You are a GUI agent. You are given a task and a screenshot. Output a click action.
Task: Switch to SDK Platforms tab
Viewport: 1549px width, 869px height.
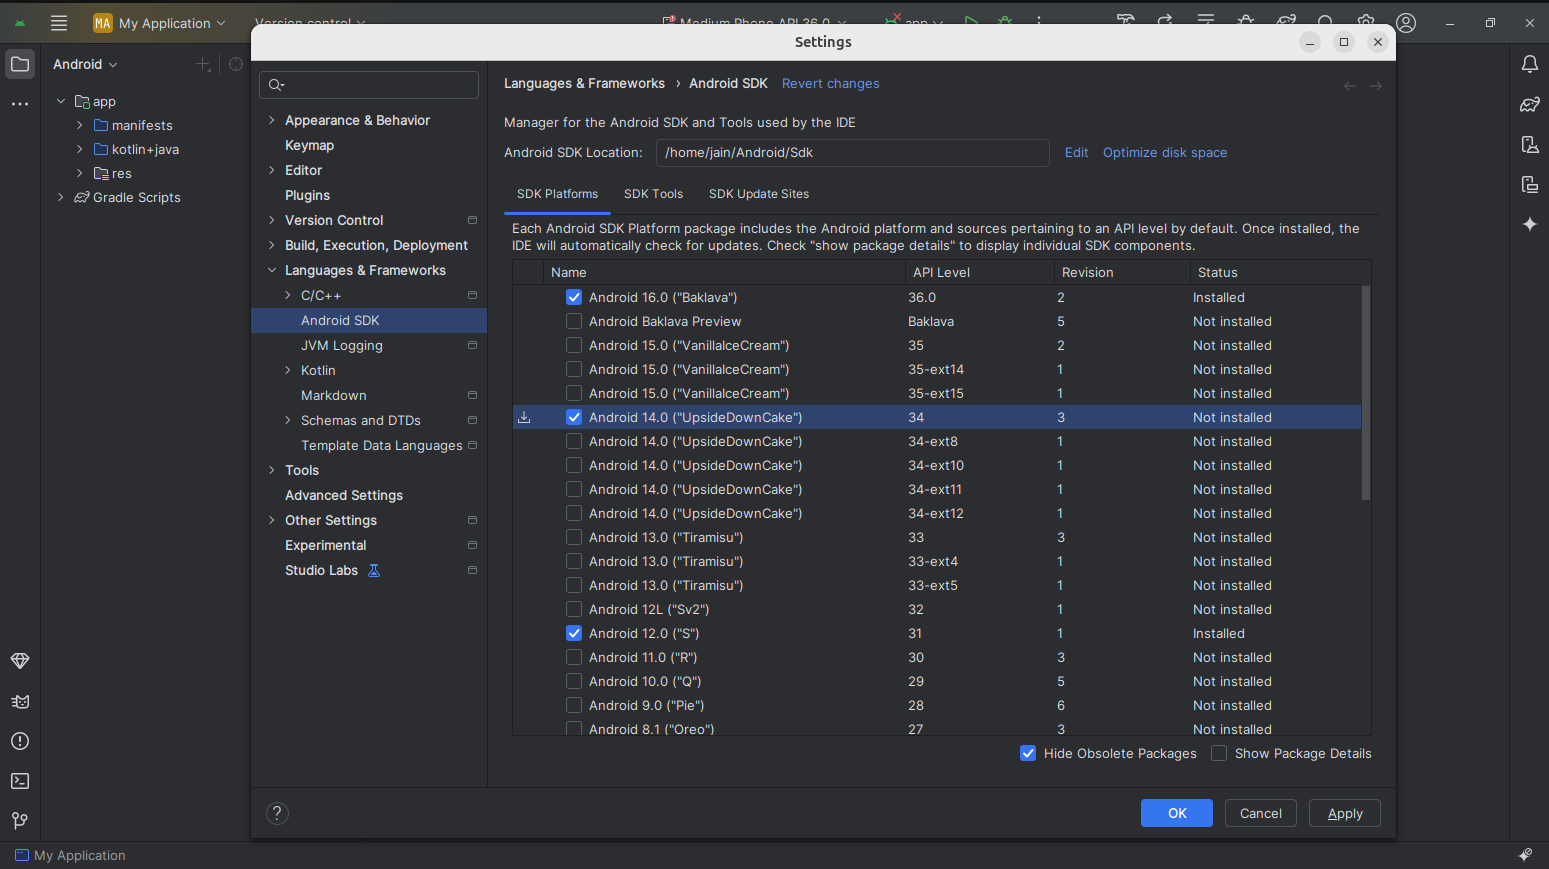[x=557, y=194]
